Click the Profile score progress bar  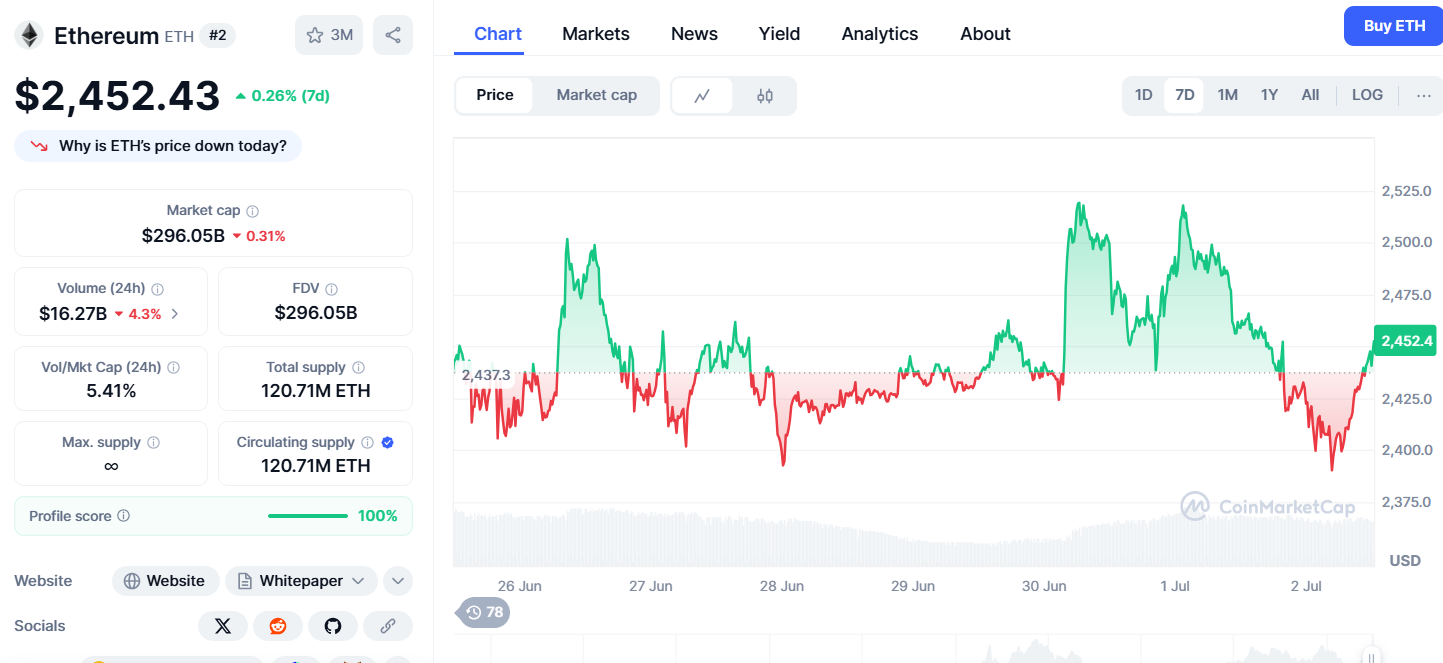tap(308, 516)
